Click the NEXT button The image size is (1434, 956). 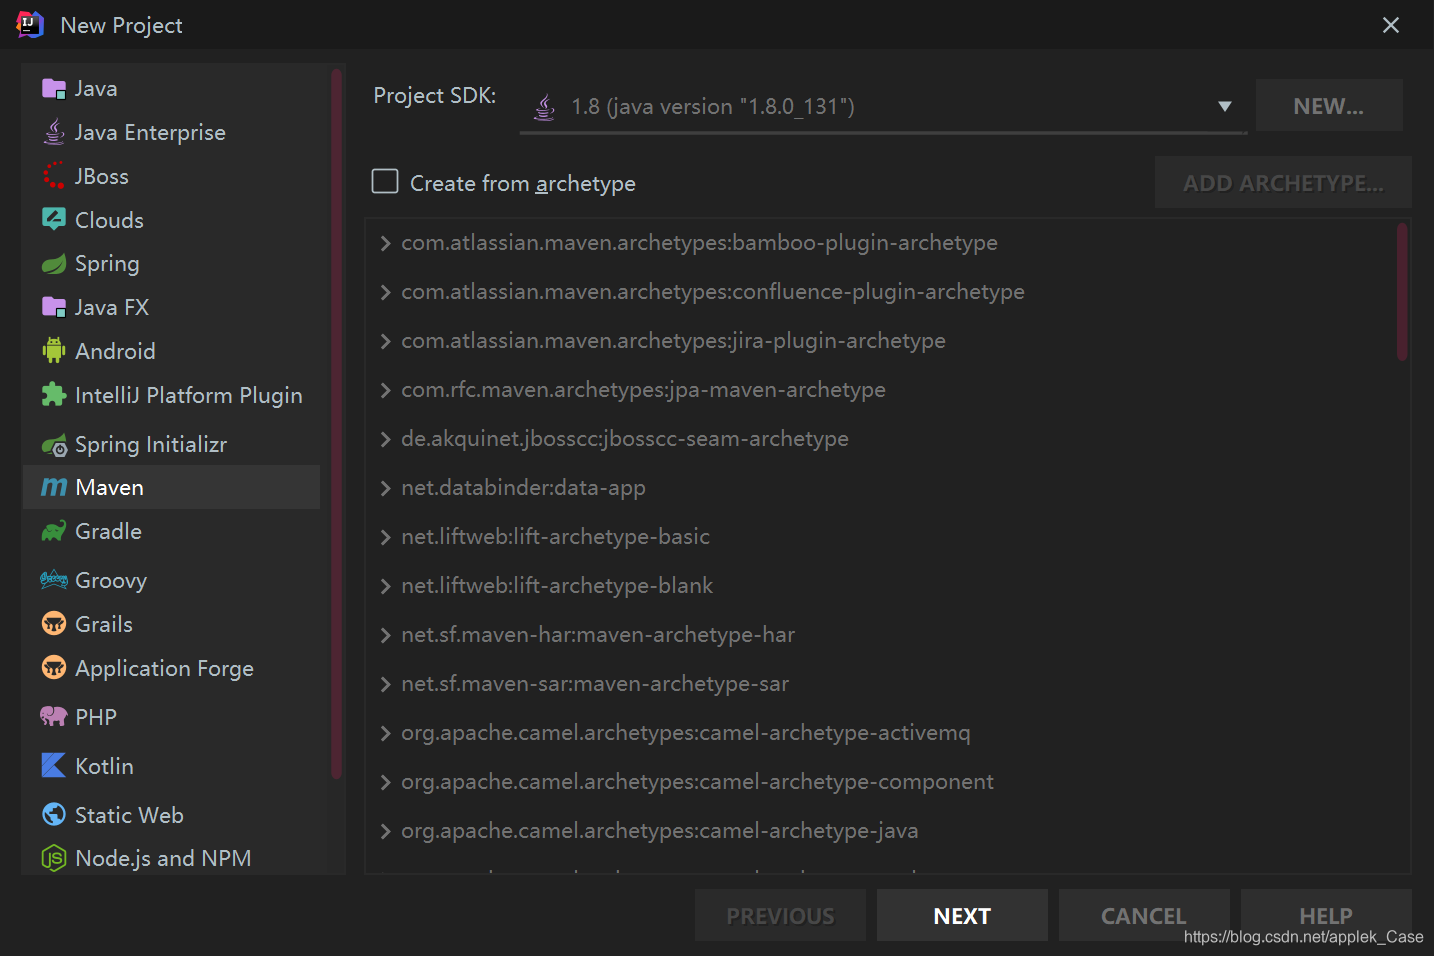[x=962, y=915]
